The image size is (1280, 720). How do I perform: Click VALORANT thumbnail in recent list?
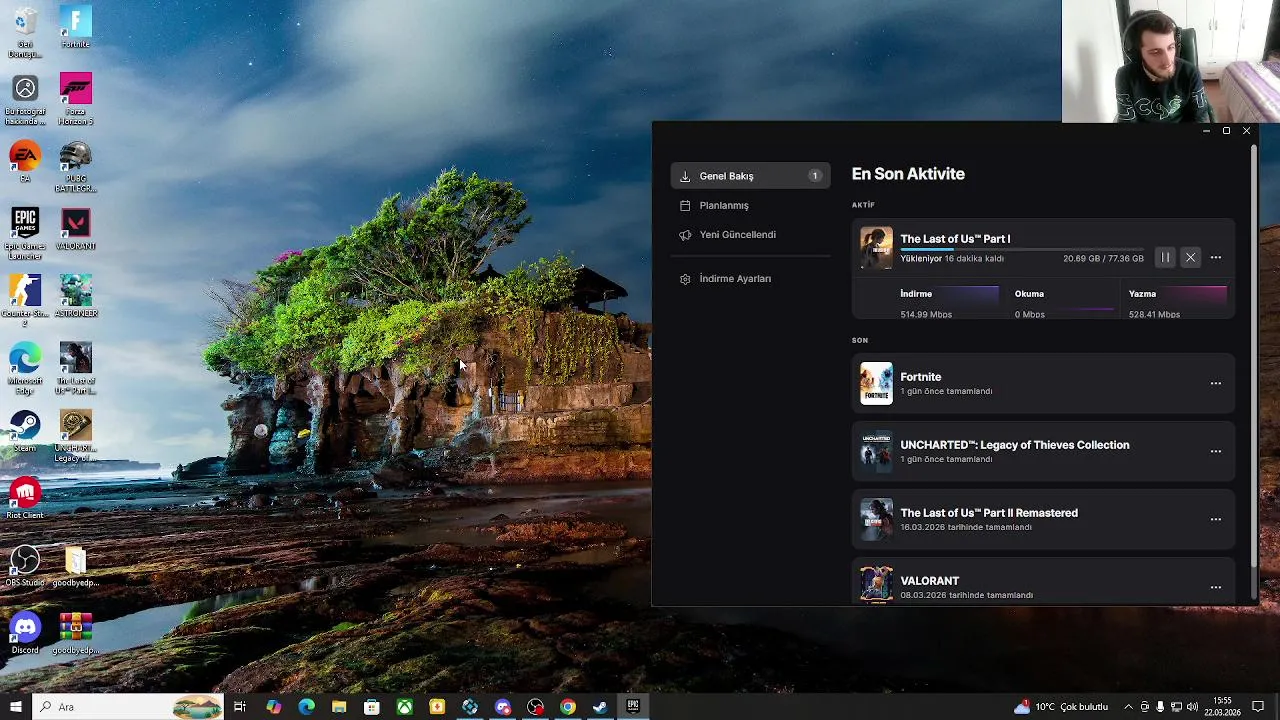[876, 585]
